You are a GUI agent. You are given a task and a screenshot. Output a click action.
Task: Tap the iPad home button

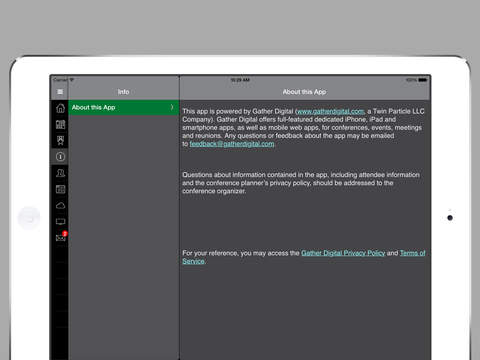coord(29,218)
